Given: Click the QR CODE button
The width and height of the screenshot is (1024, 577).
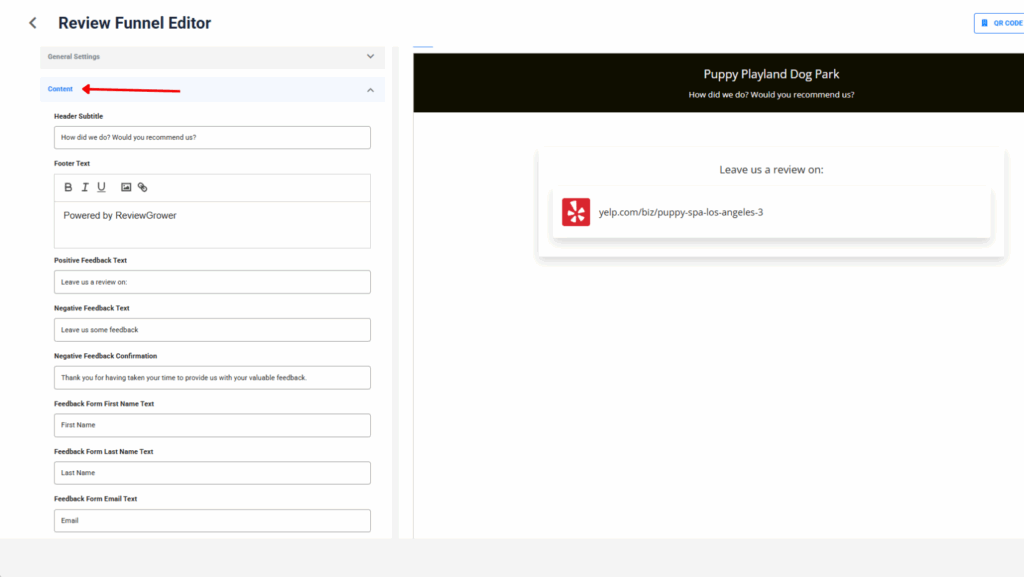Looking at the screenshot, I should (x=999, y=23).
